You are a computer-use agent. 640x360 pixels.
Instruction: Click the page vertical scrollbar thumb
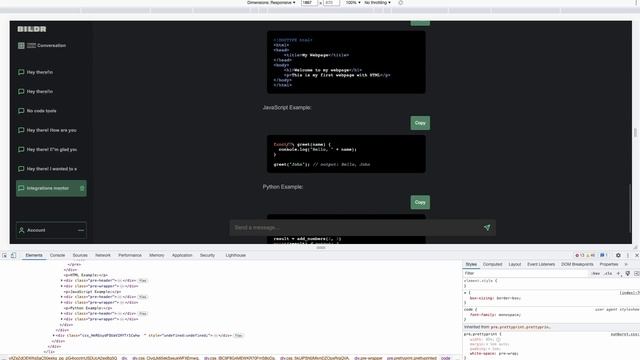[x=630, y=208]
